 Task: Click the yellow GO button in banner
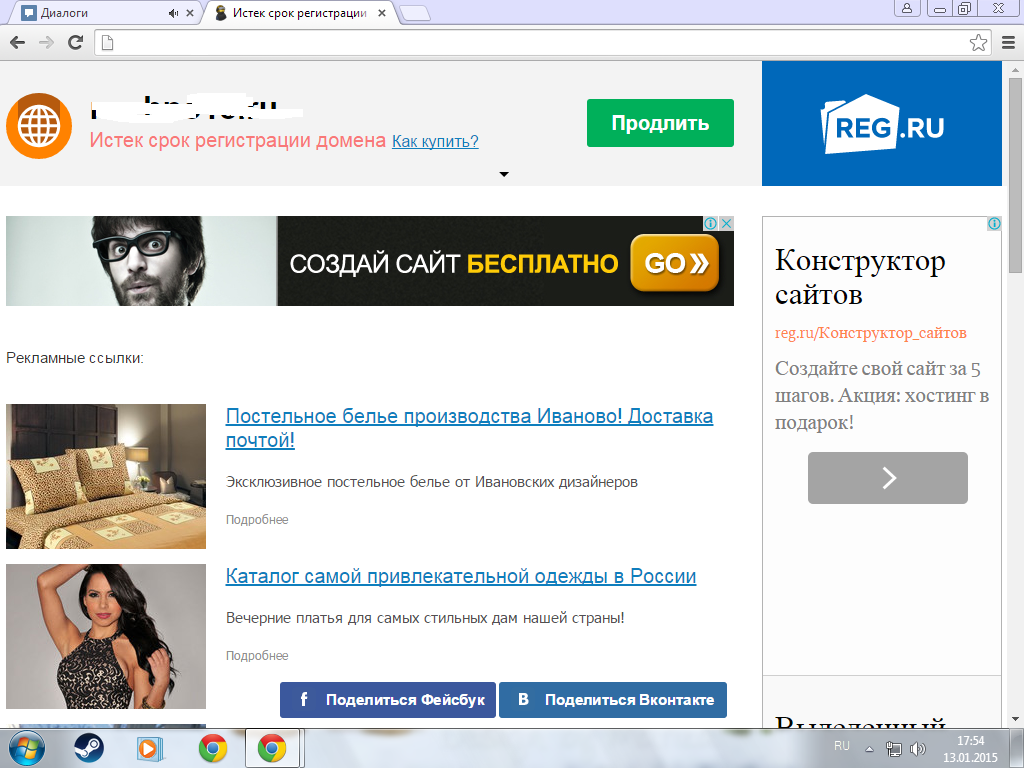pyautogui.click(x=675, y=263)
